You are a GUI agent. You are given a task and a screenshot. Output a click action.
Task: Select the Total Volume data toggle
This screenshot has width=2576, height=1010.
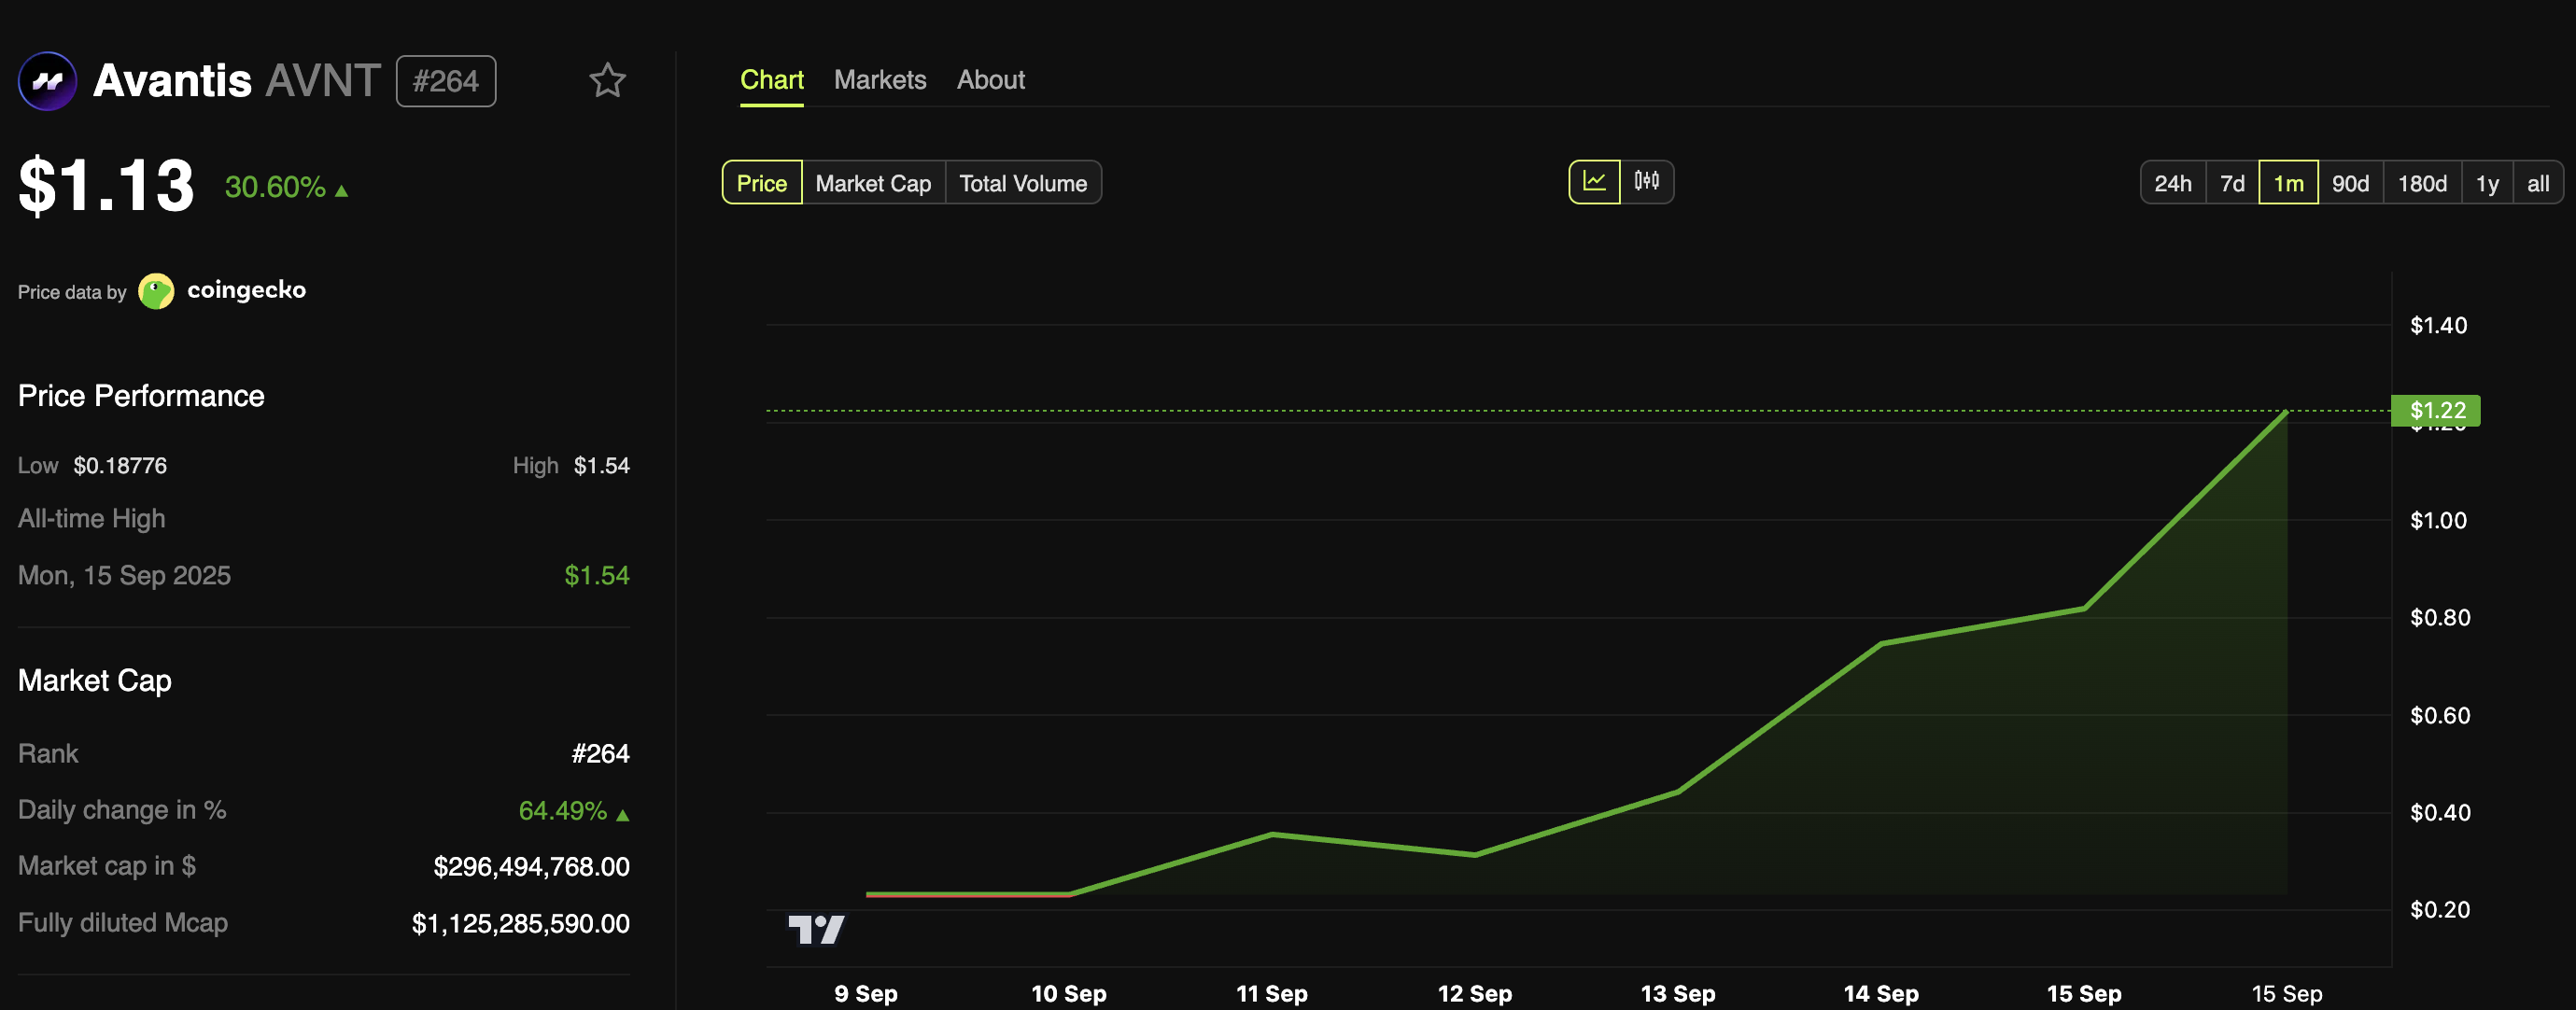pos(1022,183)
